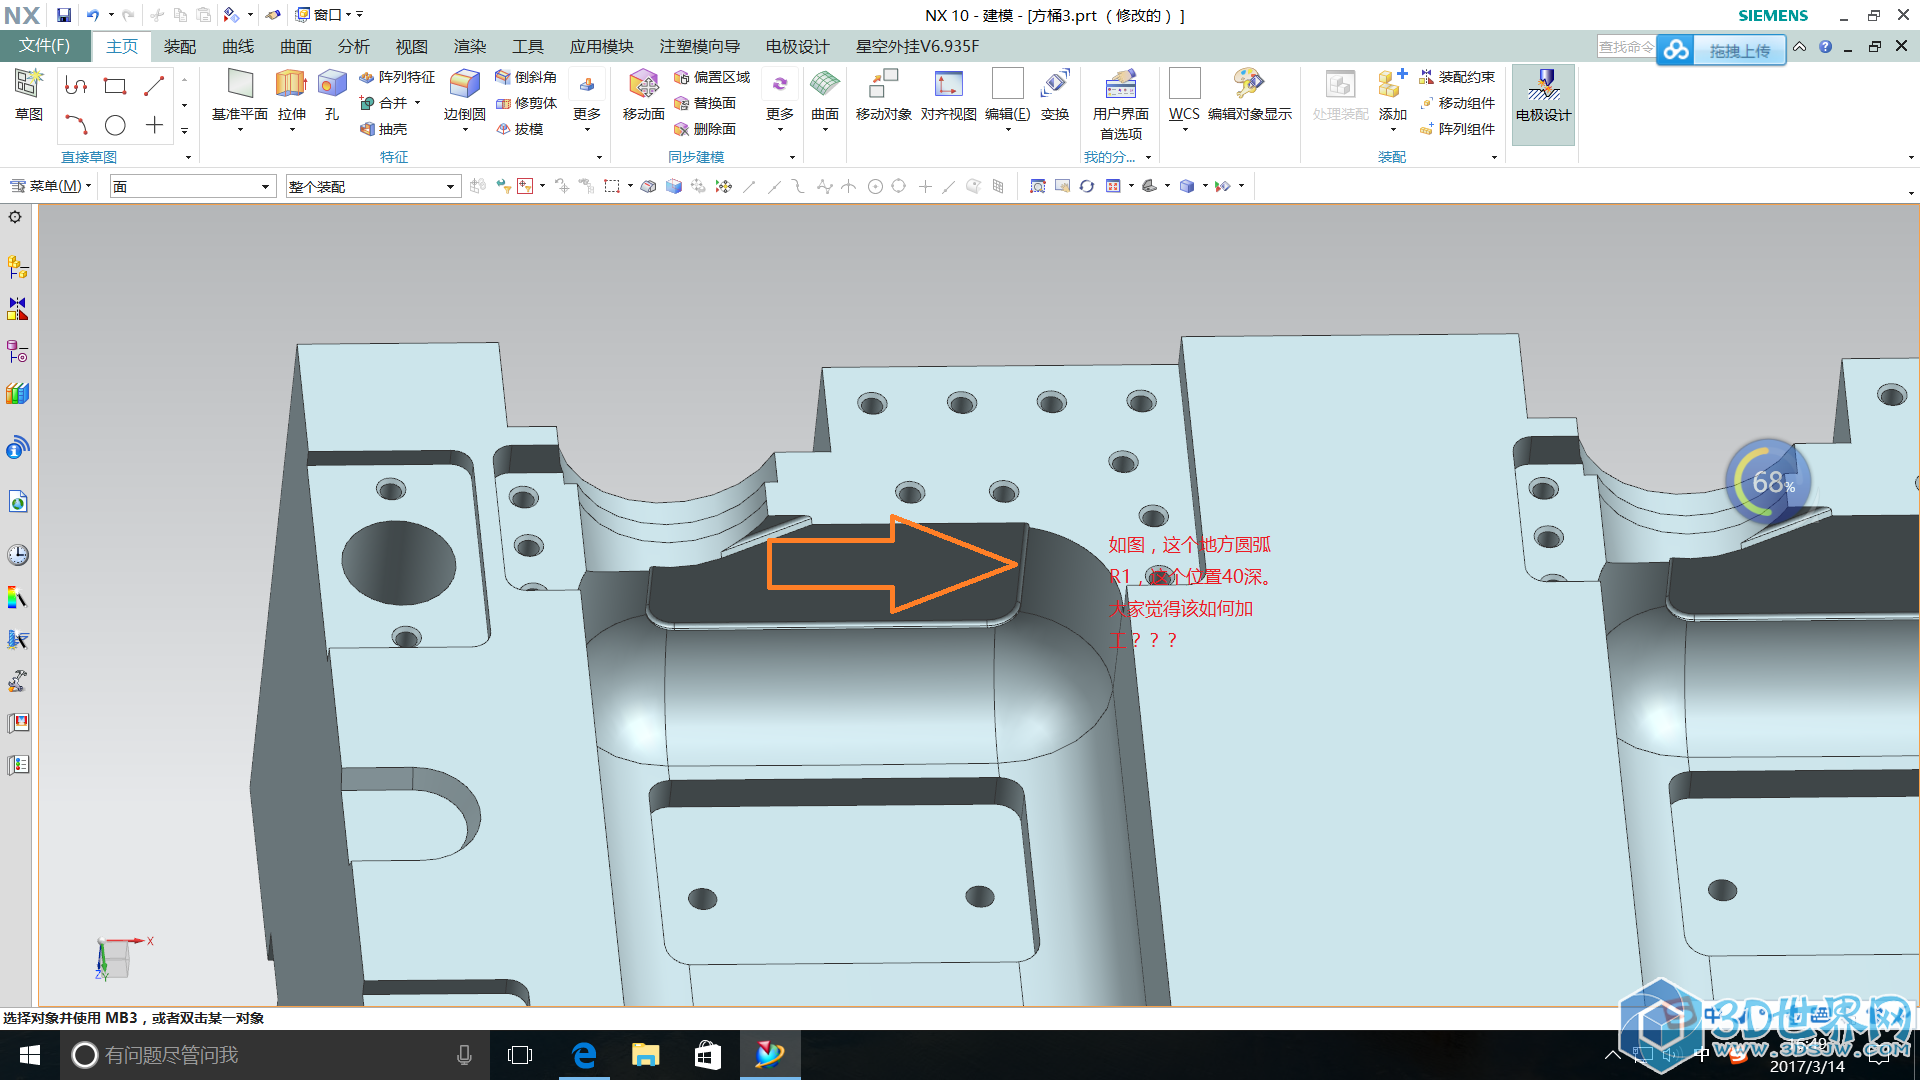This screenshot has height=1080, width=1920.
Task: Select the Profile sketch curve tool
Action: (76, 86)
